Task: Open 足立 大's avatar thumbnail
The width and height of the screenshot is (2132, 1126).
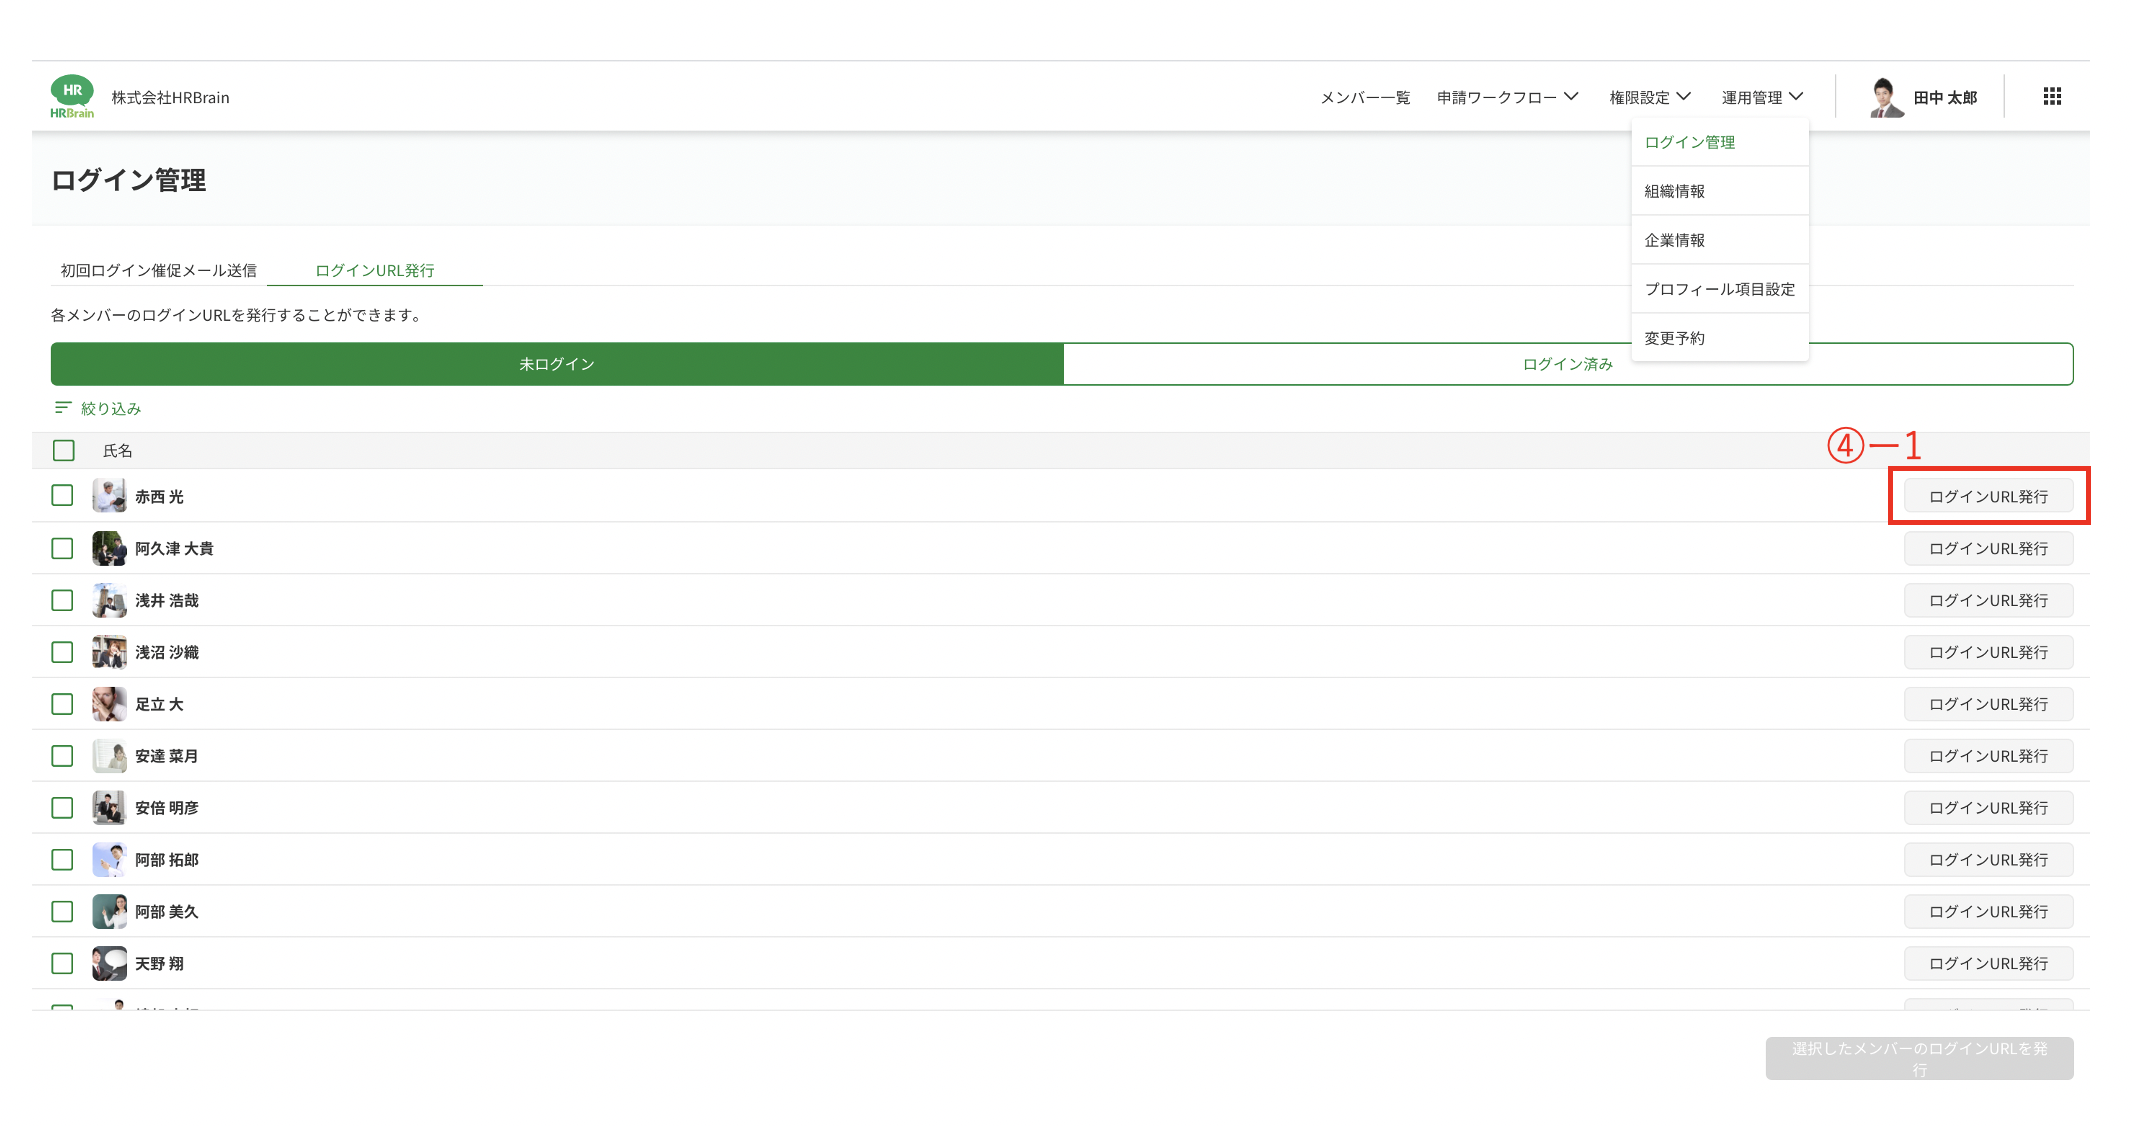Action: pyautogui.click(x=109, y=704)
